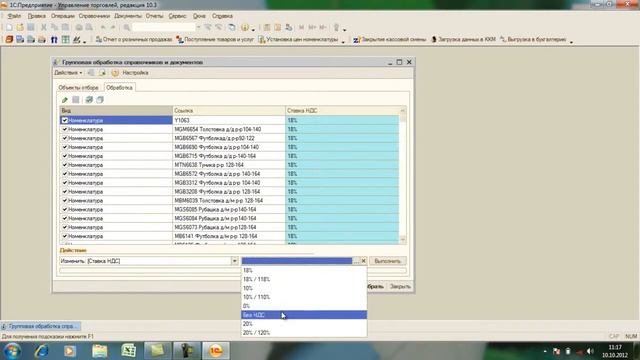Click the Print icon in main toolbar

click(78, 27)
